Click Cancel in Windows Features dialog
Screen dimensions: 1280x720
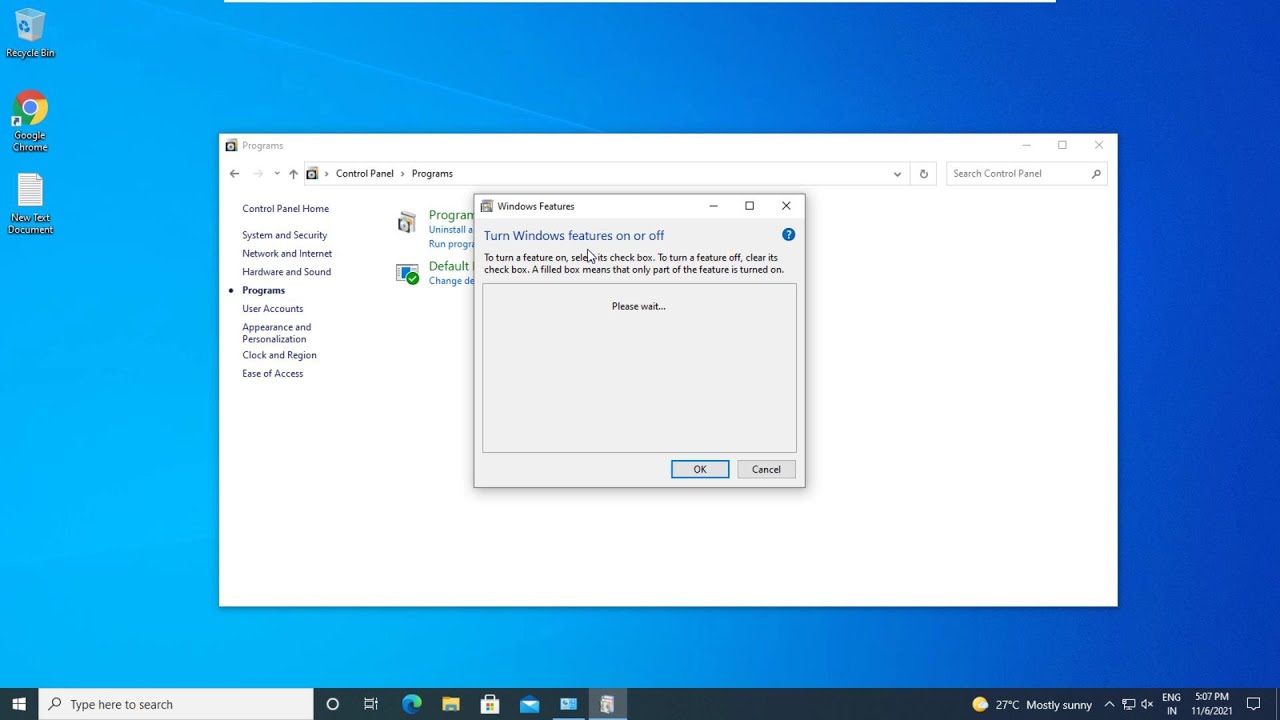[766, 469]
